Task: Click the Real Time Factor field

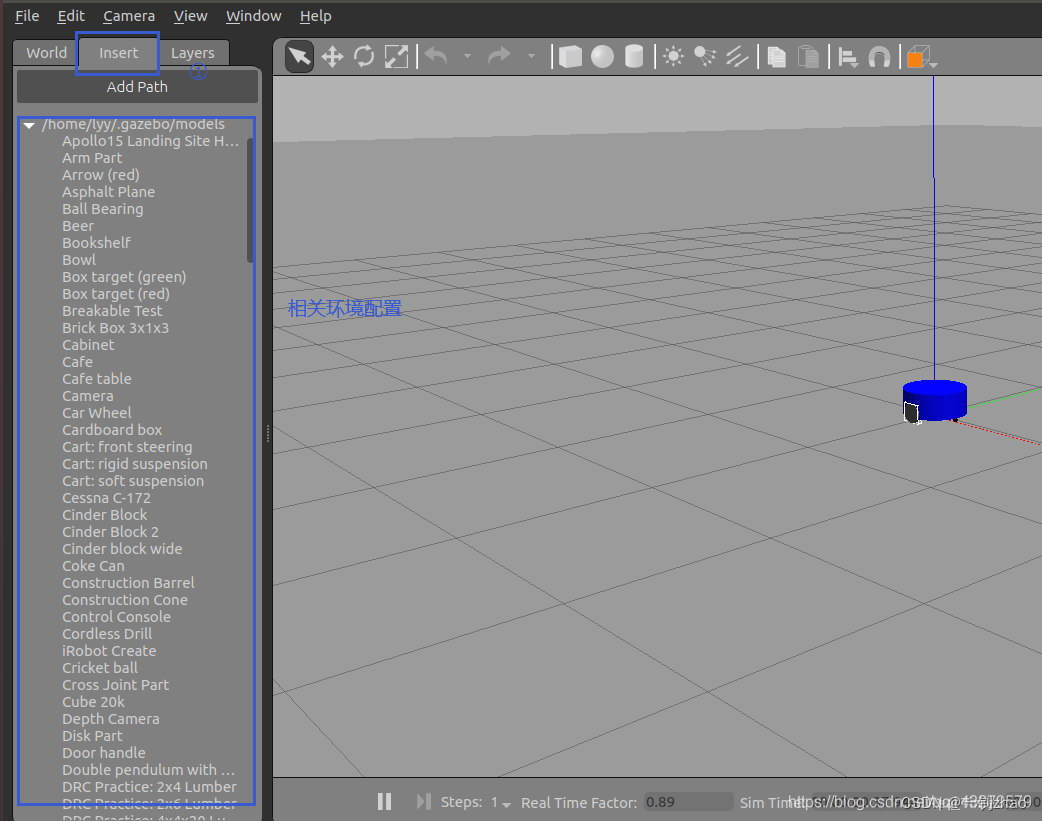Action: coord(688,802)
